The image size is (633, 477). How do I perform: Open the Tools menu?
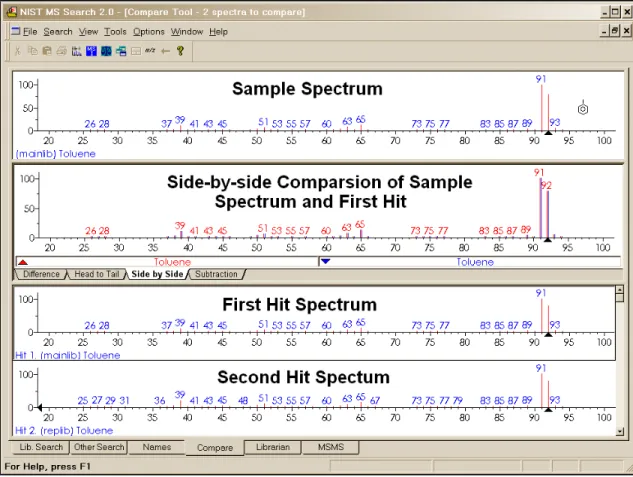tap(115, 31)
